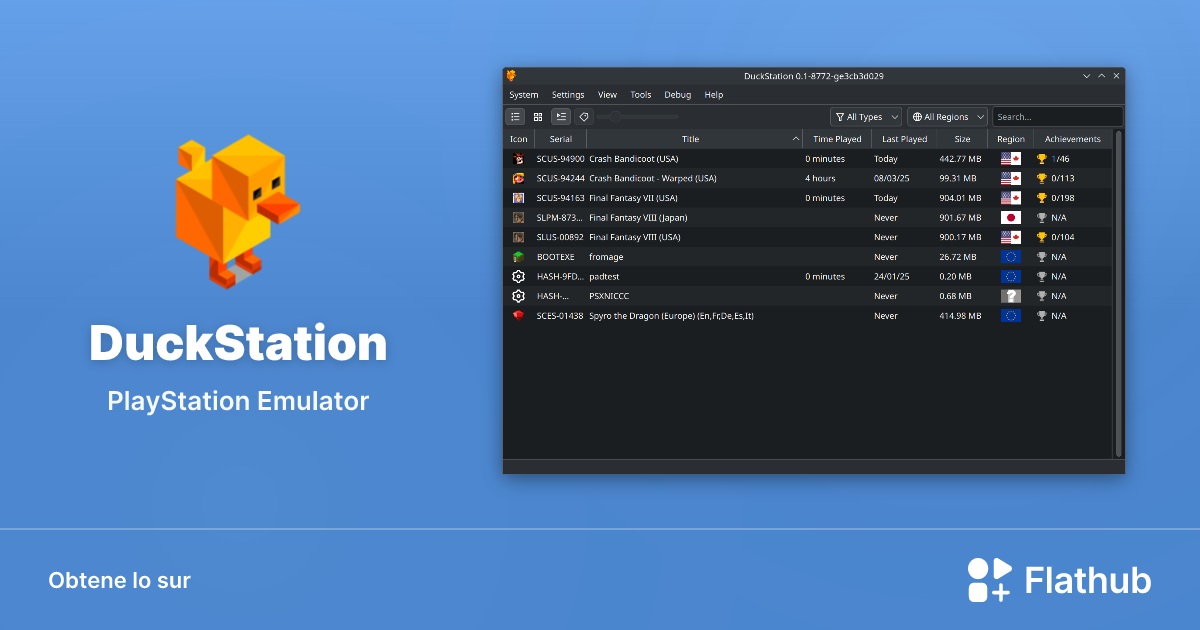Visit the Flathub link
The width and height of the screenshot is (1200, 630).
click(1060, 580)
